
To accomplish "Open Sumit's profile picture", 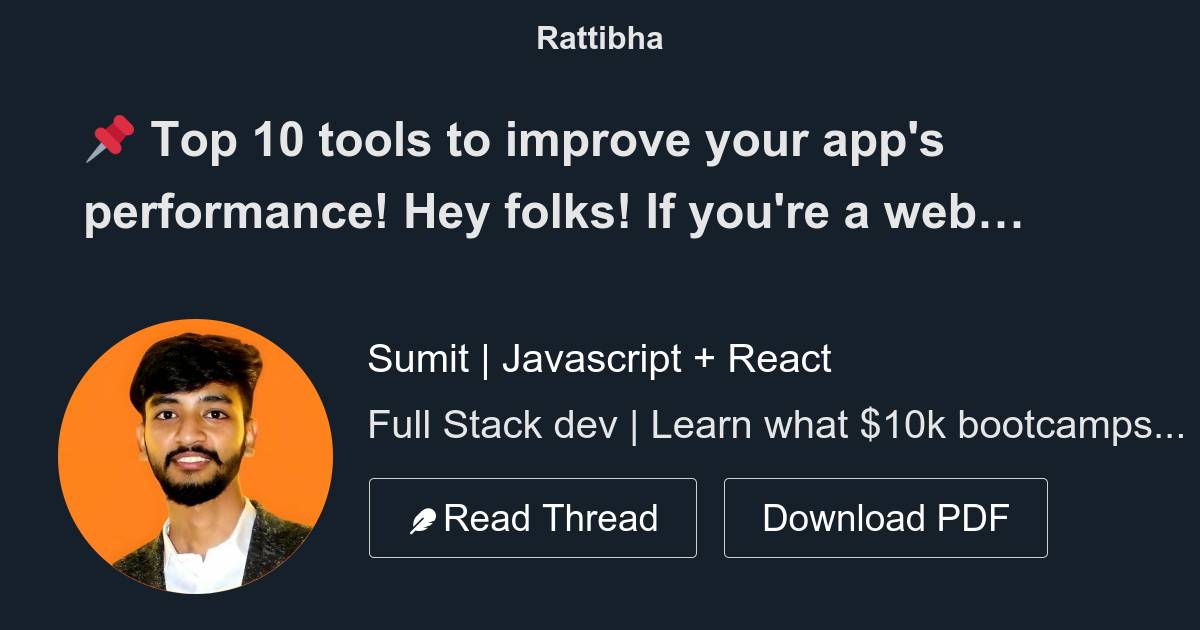I will point(197,455).
